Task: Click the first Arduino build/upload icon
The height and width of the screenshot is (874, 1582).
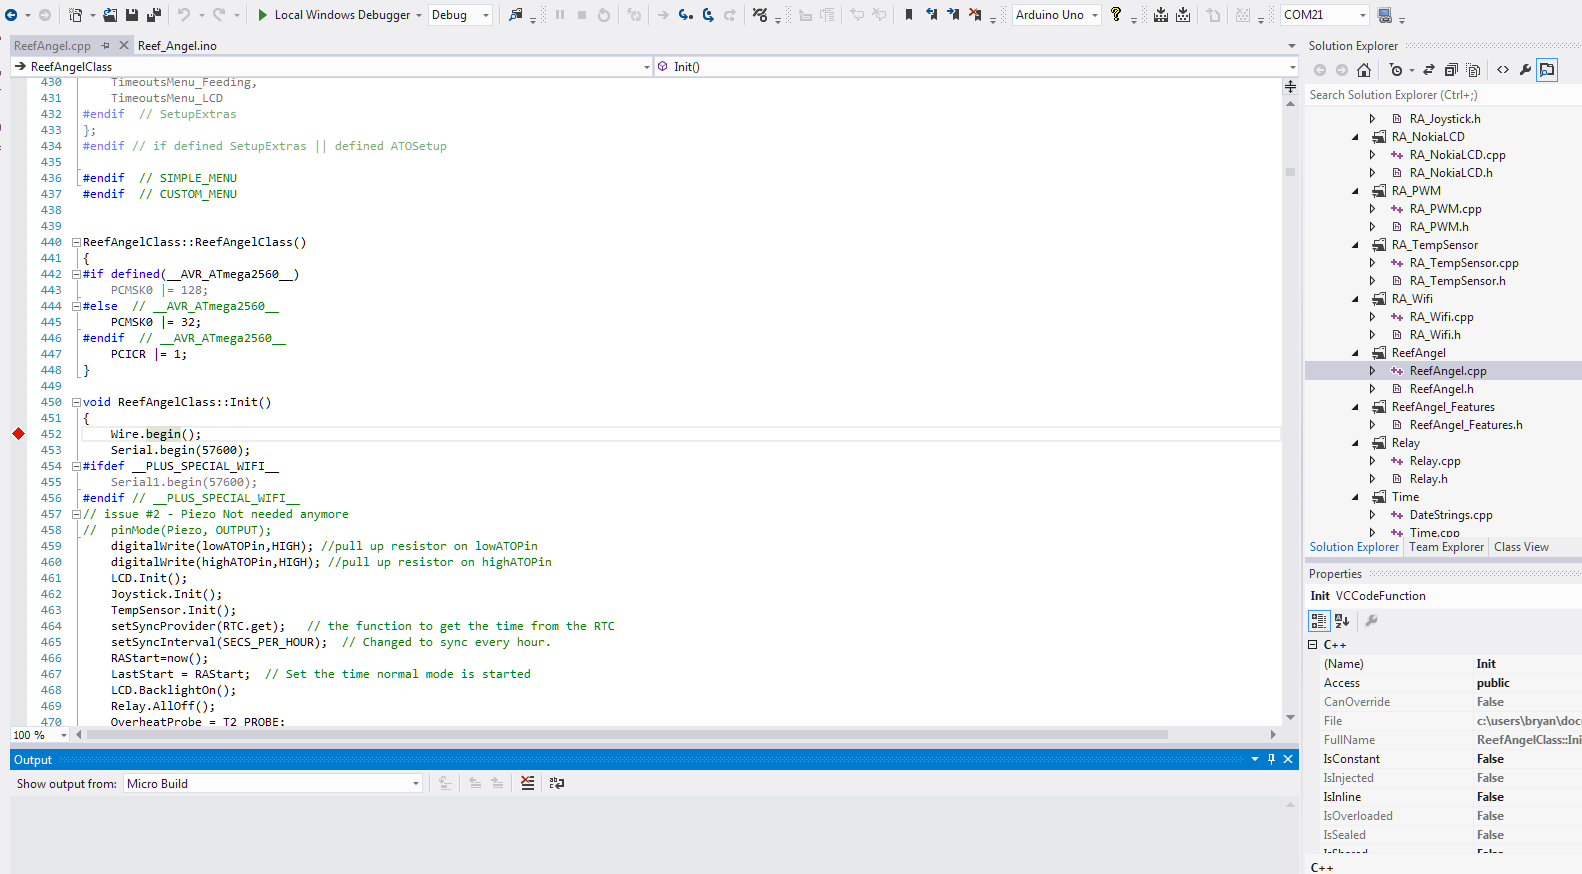Action: [1161, 15]
